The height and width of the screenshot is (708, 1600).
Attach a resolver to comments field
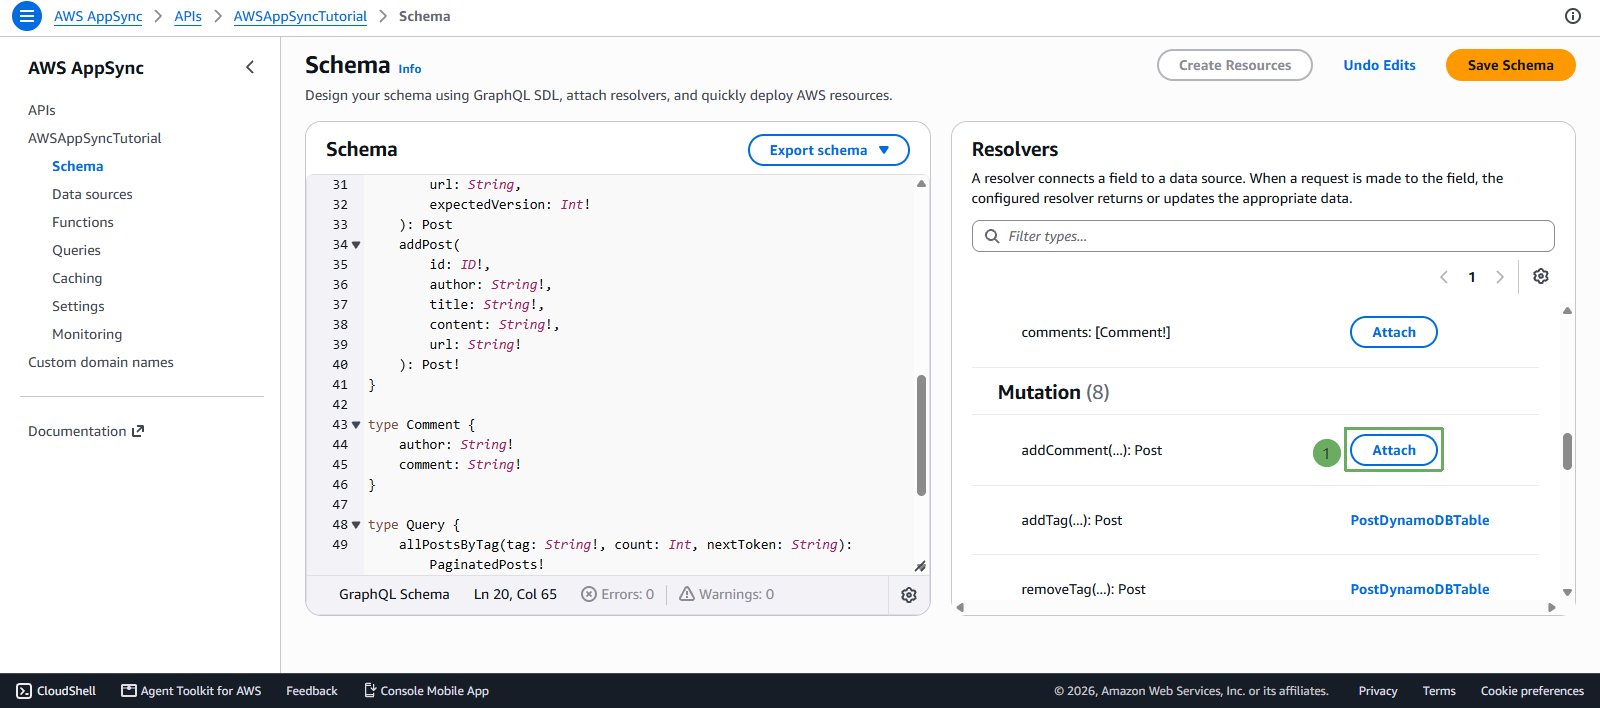tap(1394, 332)
